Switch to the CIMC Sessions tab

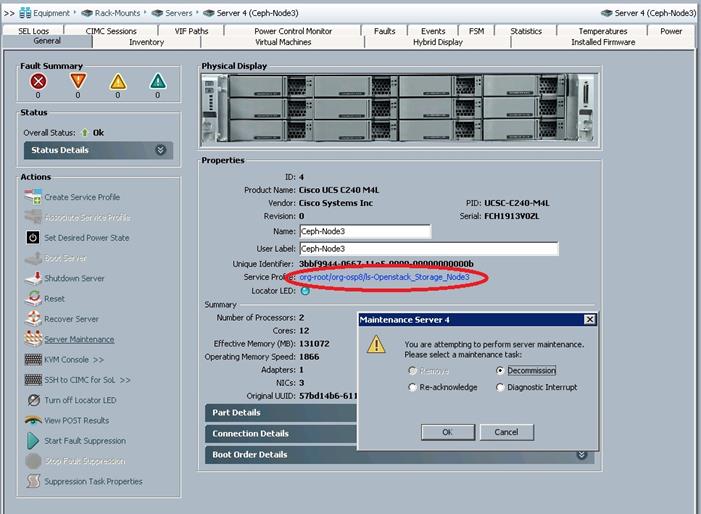[x=111, y=31]
